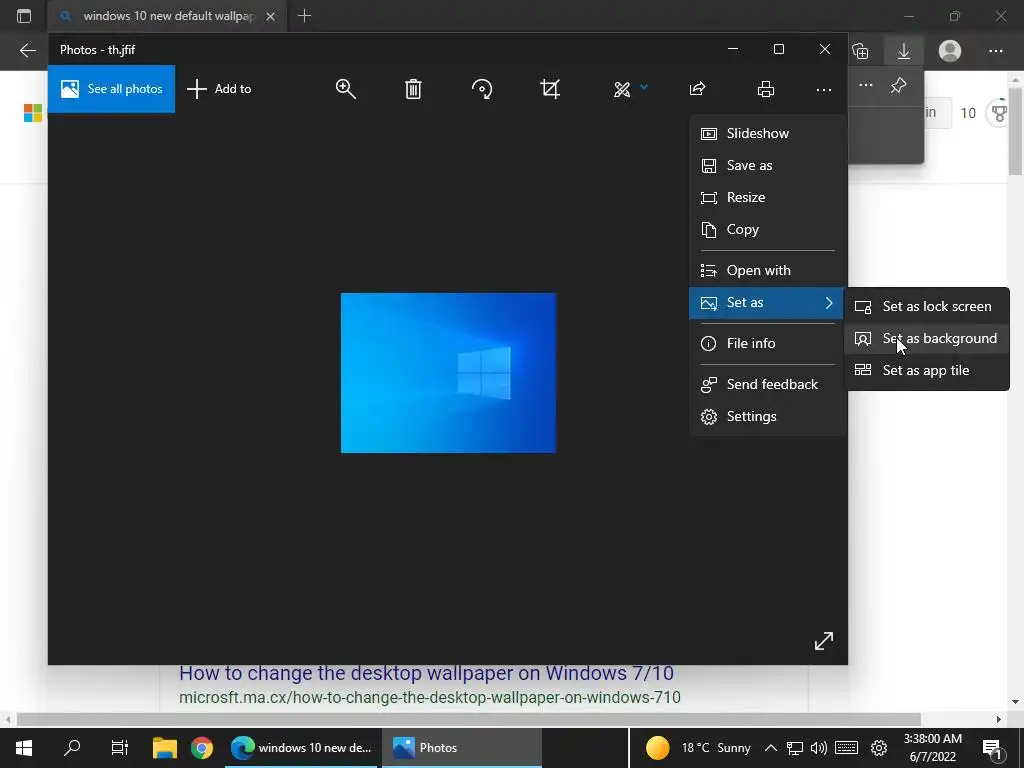Open Edge Settings and more dots

(995, 51)
